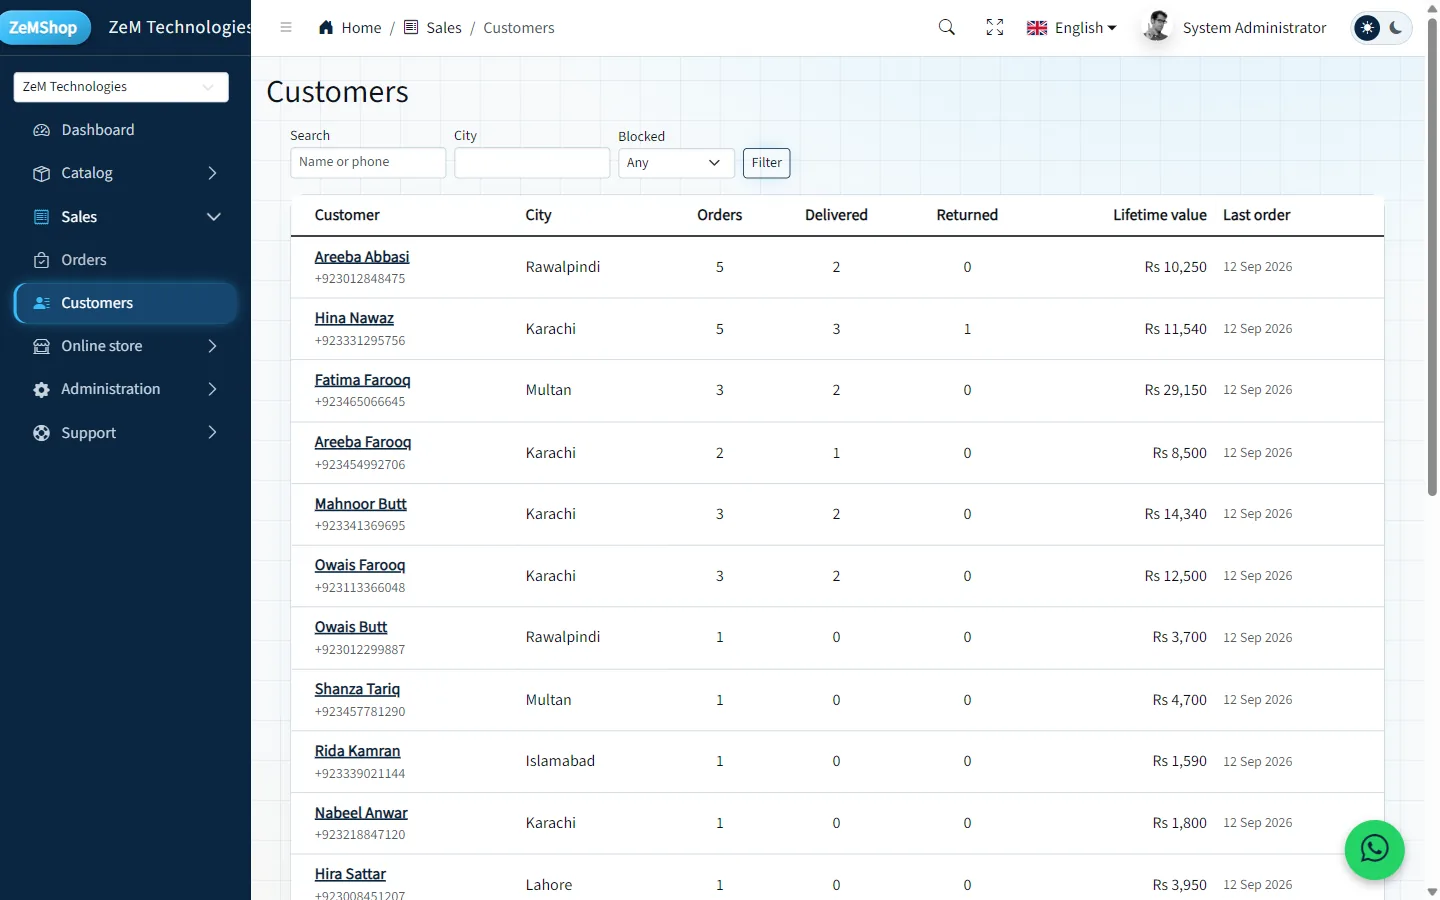Open customer Owais Farooq
This screenshot has width=1440, height=900.
pos(360,565)
